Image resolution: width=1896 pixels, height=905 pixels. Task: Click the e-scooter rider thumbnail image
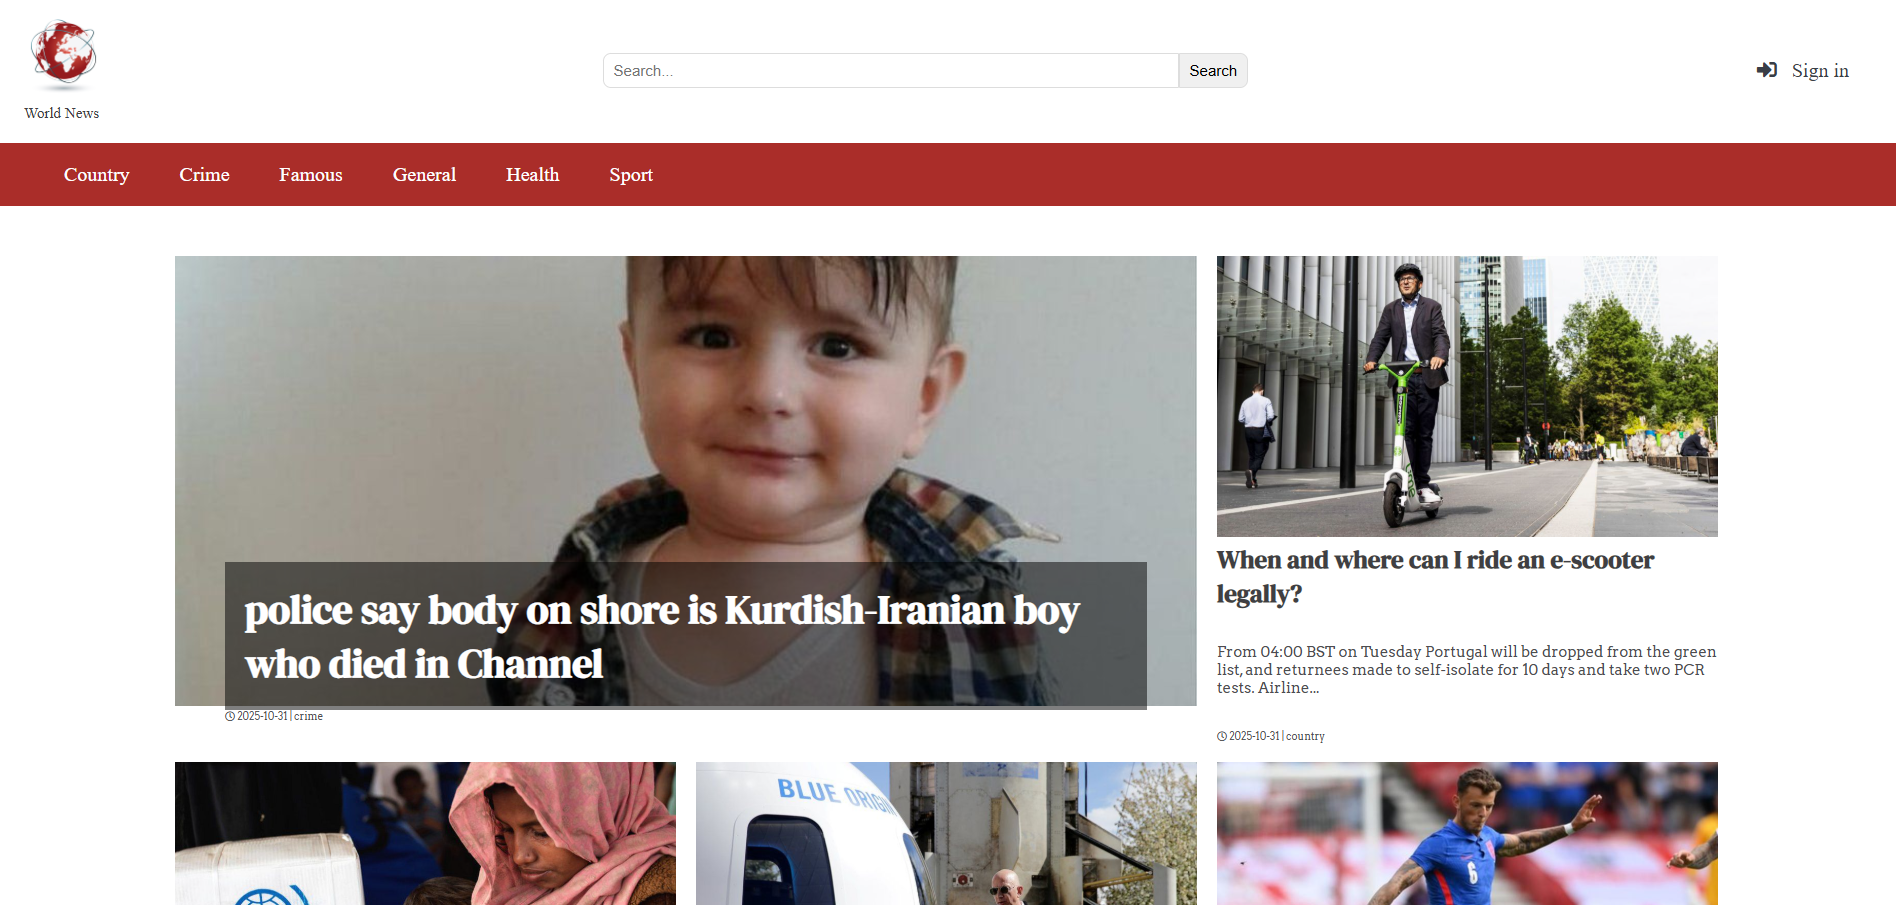(1467, 396)
